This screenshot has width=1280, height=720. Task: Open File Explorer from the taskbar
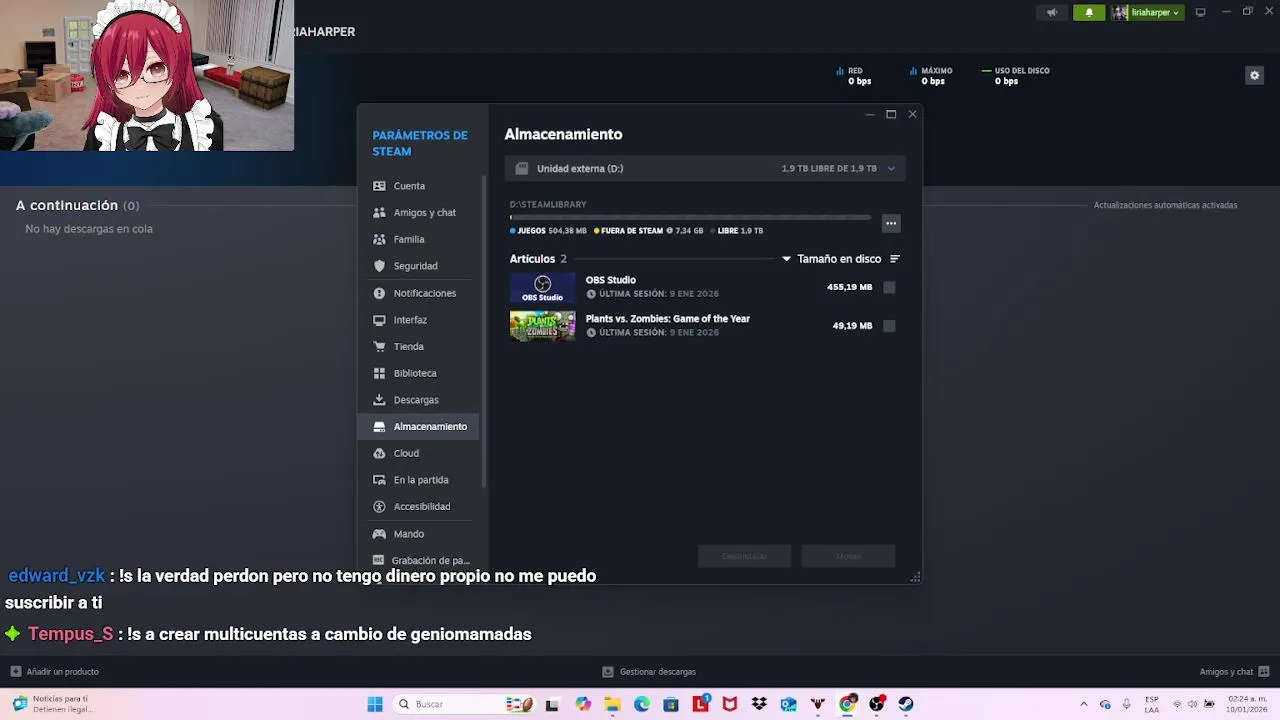(612, 704)
